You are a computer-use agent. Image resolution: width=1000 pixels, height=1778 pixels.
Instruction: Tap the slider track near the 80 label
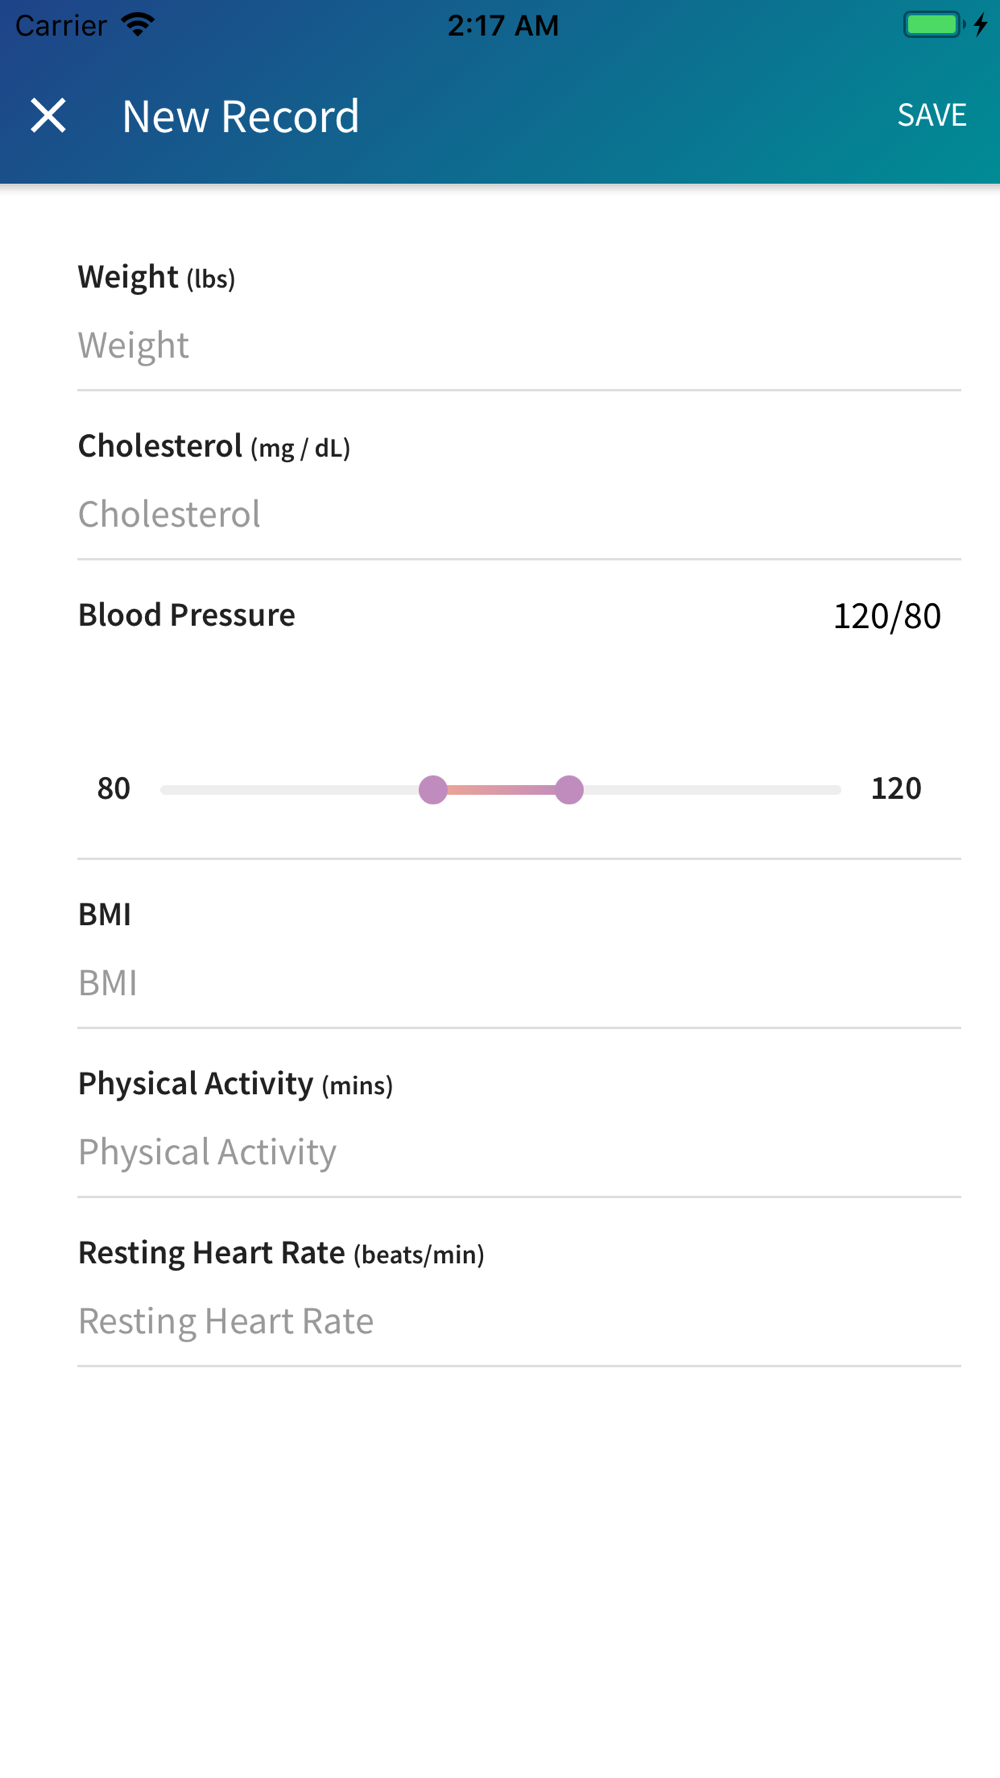(200, 790)
